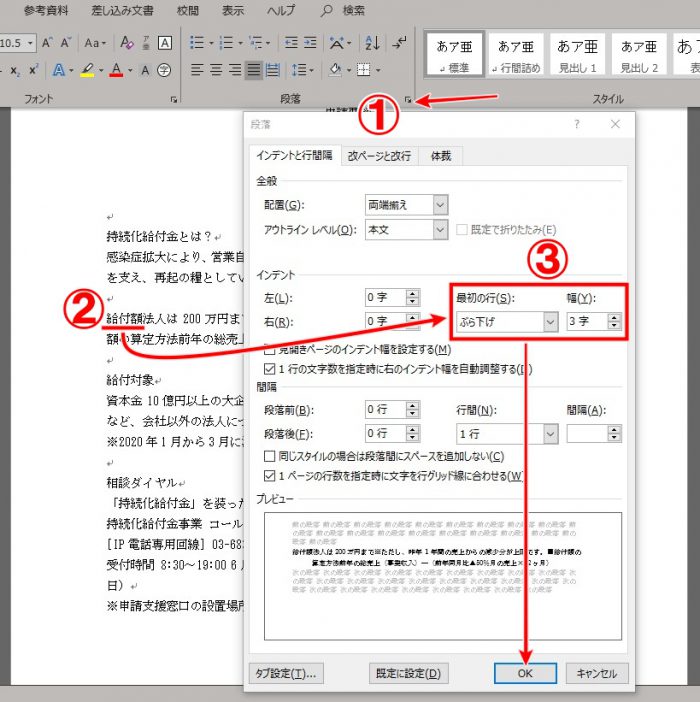This screenshot has height=702, width=700.
Task: Apply the 見出し 1 style
Action: (577, 55)
